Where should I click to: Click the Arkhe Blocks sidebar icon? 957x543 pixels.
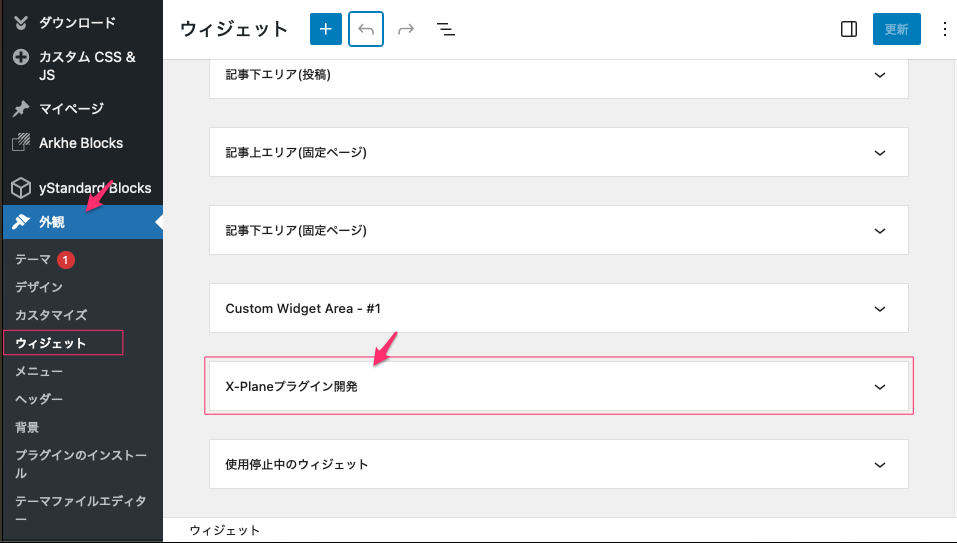(20, 143)
